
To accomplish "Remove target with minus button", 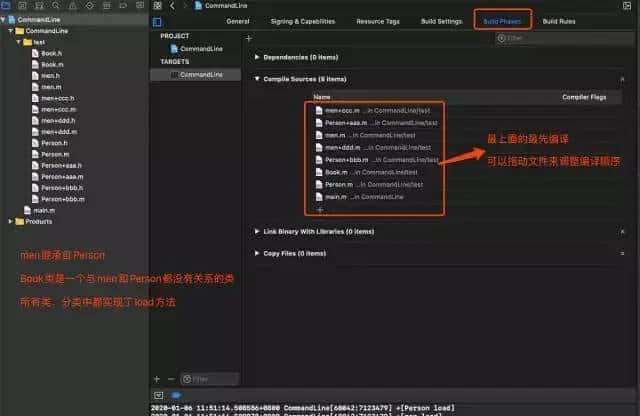I will click(x=171, y=379).
